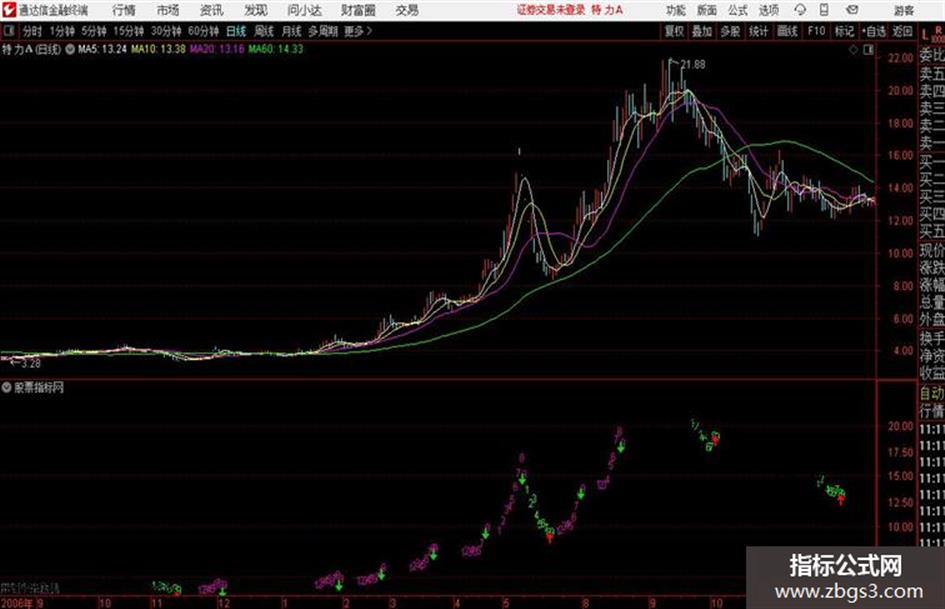The height and width of the screenshot is (609, 945).
Task: Click the 多股 button
Action: pos(730,31)
